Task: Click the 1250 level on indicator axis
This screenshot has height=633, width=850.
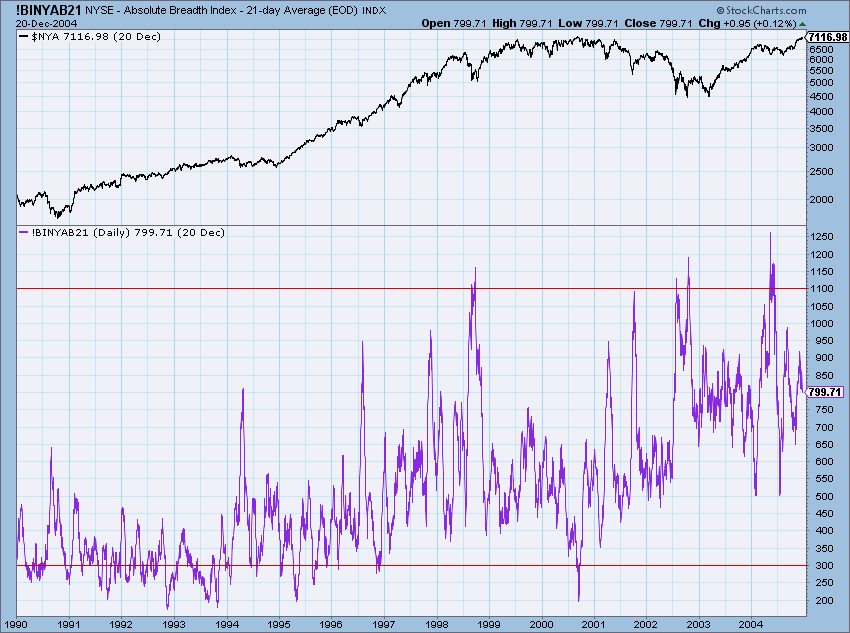Action: tap(822, 237)
